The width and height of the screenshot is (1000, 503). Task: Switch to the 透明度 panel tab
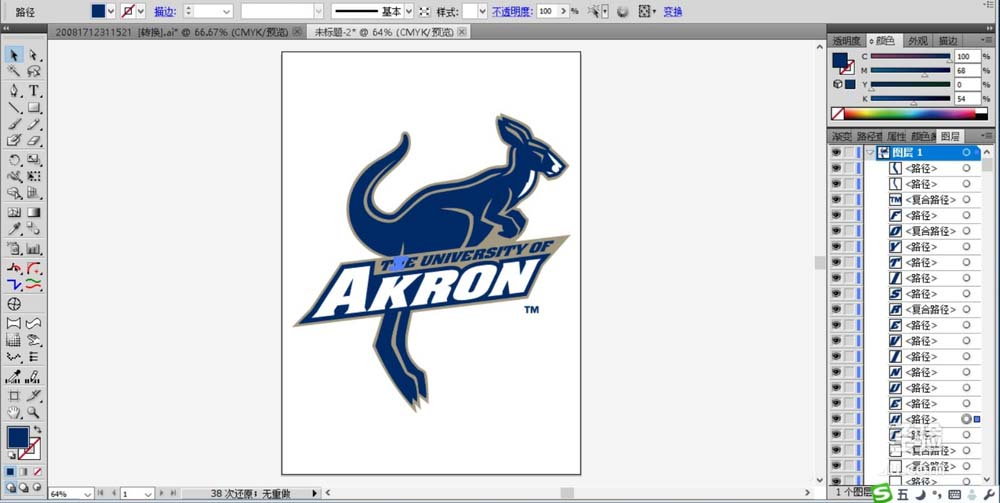coord(846,41)
